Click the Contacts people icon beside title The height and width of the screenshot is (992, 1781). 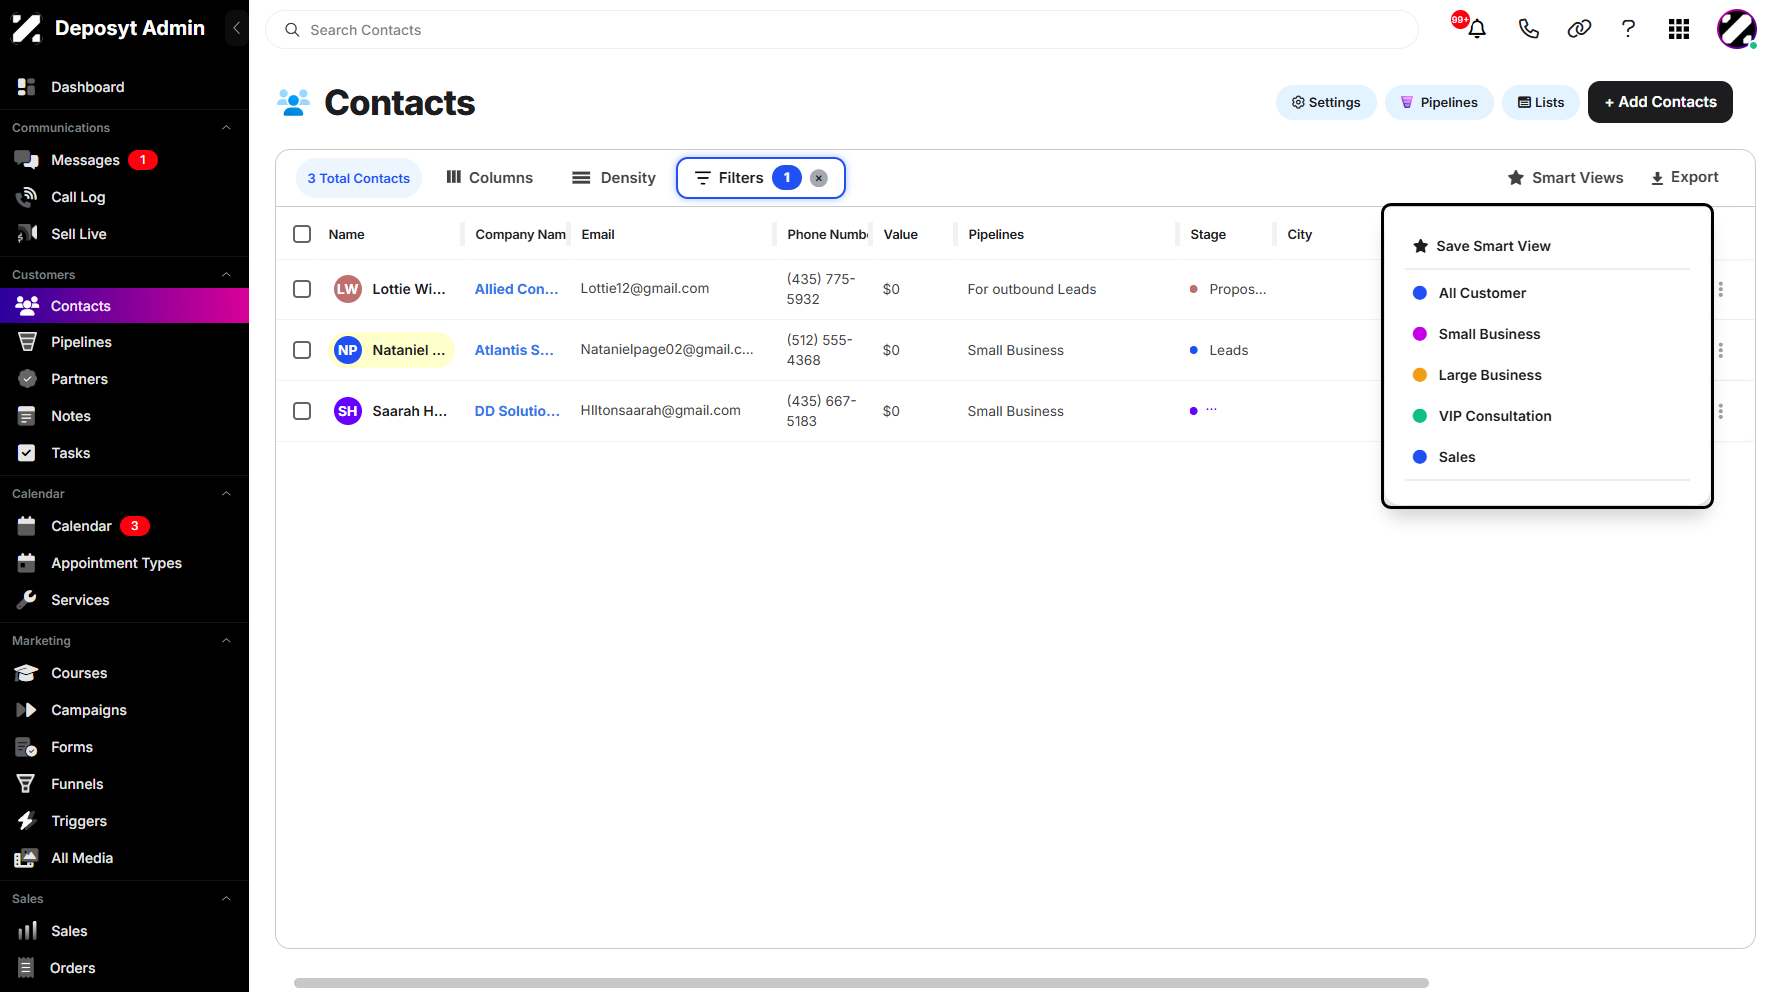coord(294,102)
